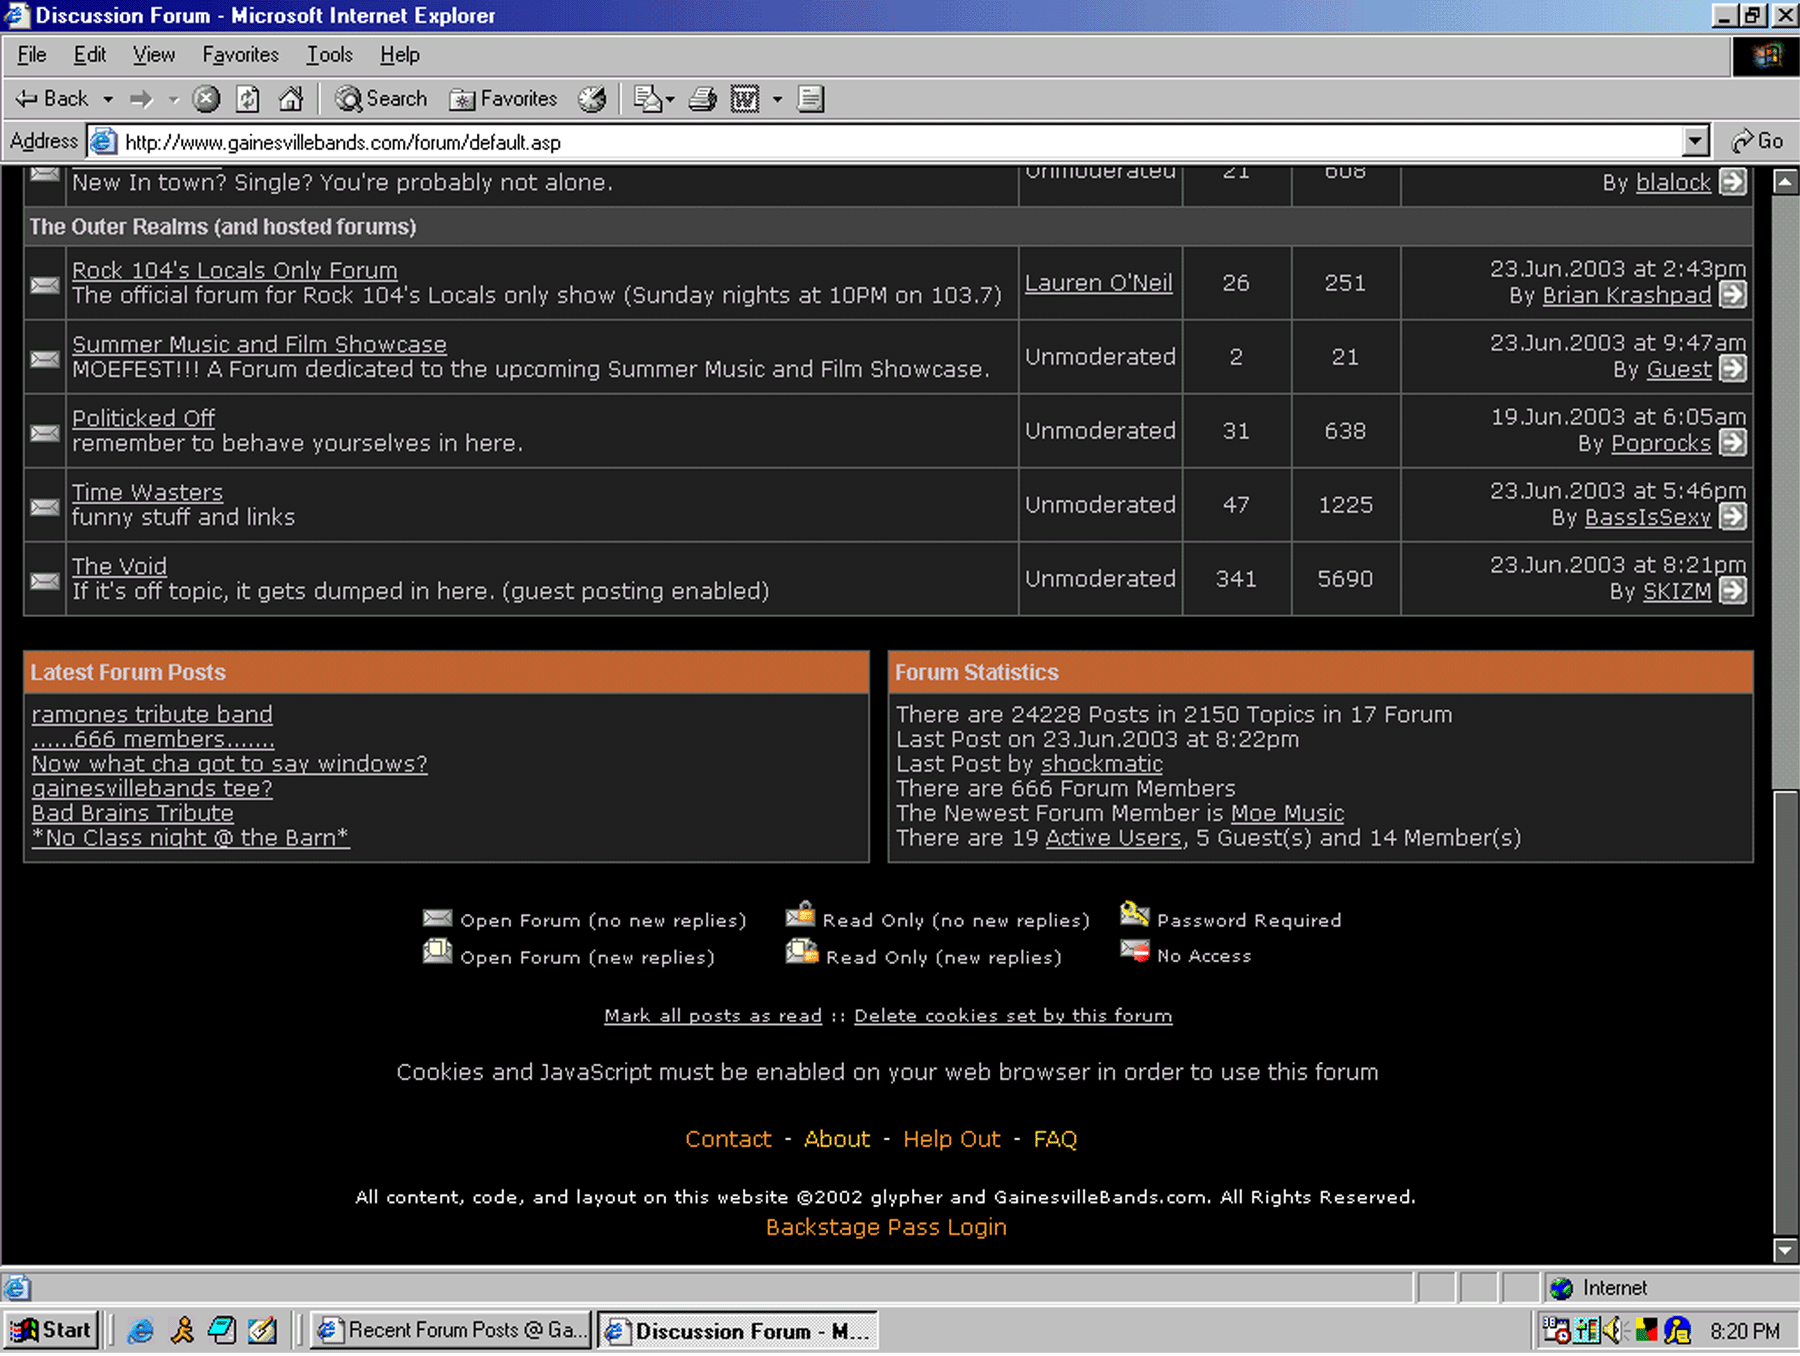Jump to last post arrow beside Guest
Viewport: 1800px width, 1356px height.
coord(1733,369)
